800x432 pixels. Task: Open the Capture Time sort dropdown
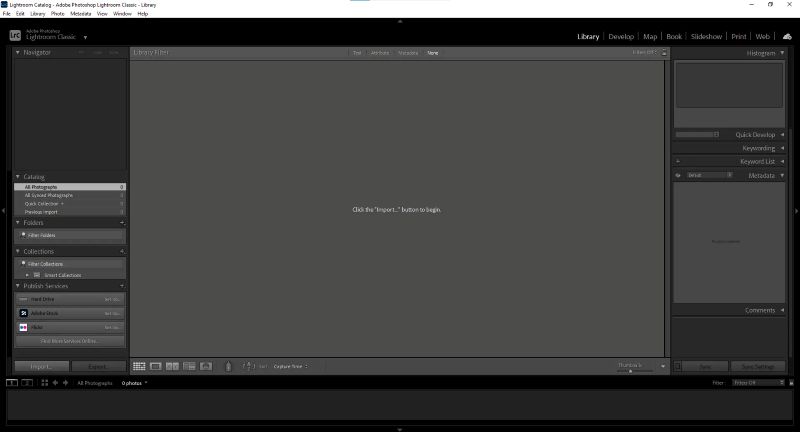point(291,367)
